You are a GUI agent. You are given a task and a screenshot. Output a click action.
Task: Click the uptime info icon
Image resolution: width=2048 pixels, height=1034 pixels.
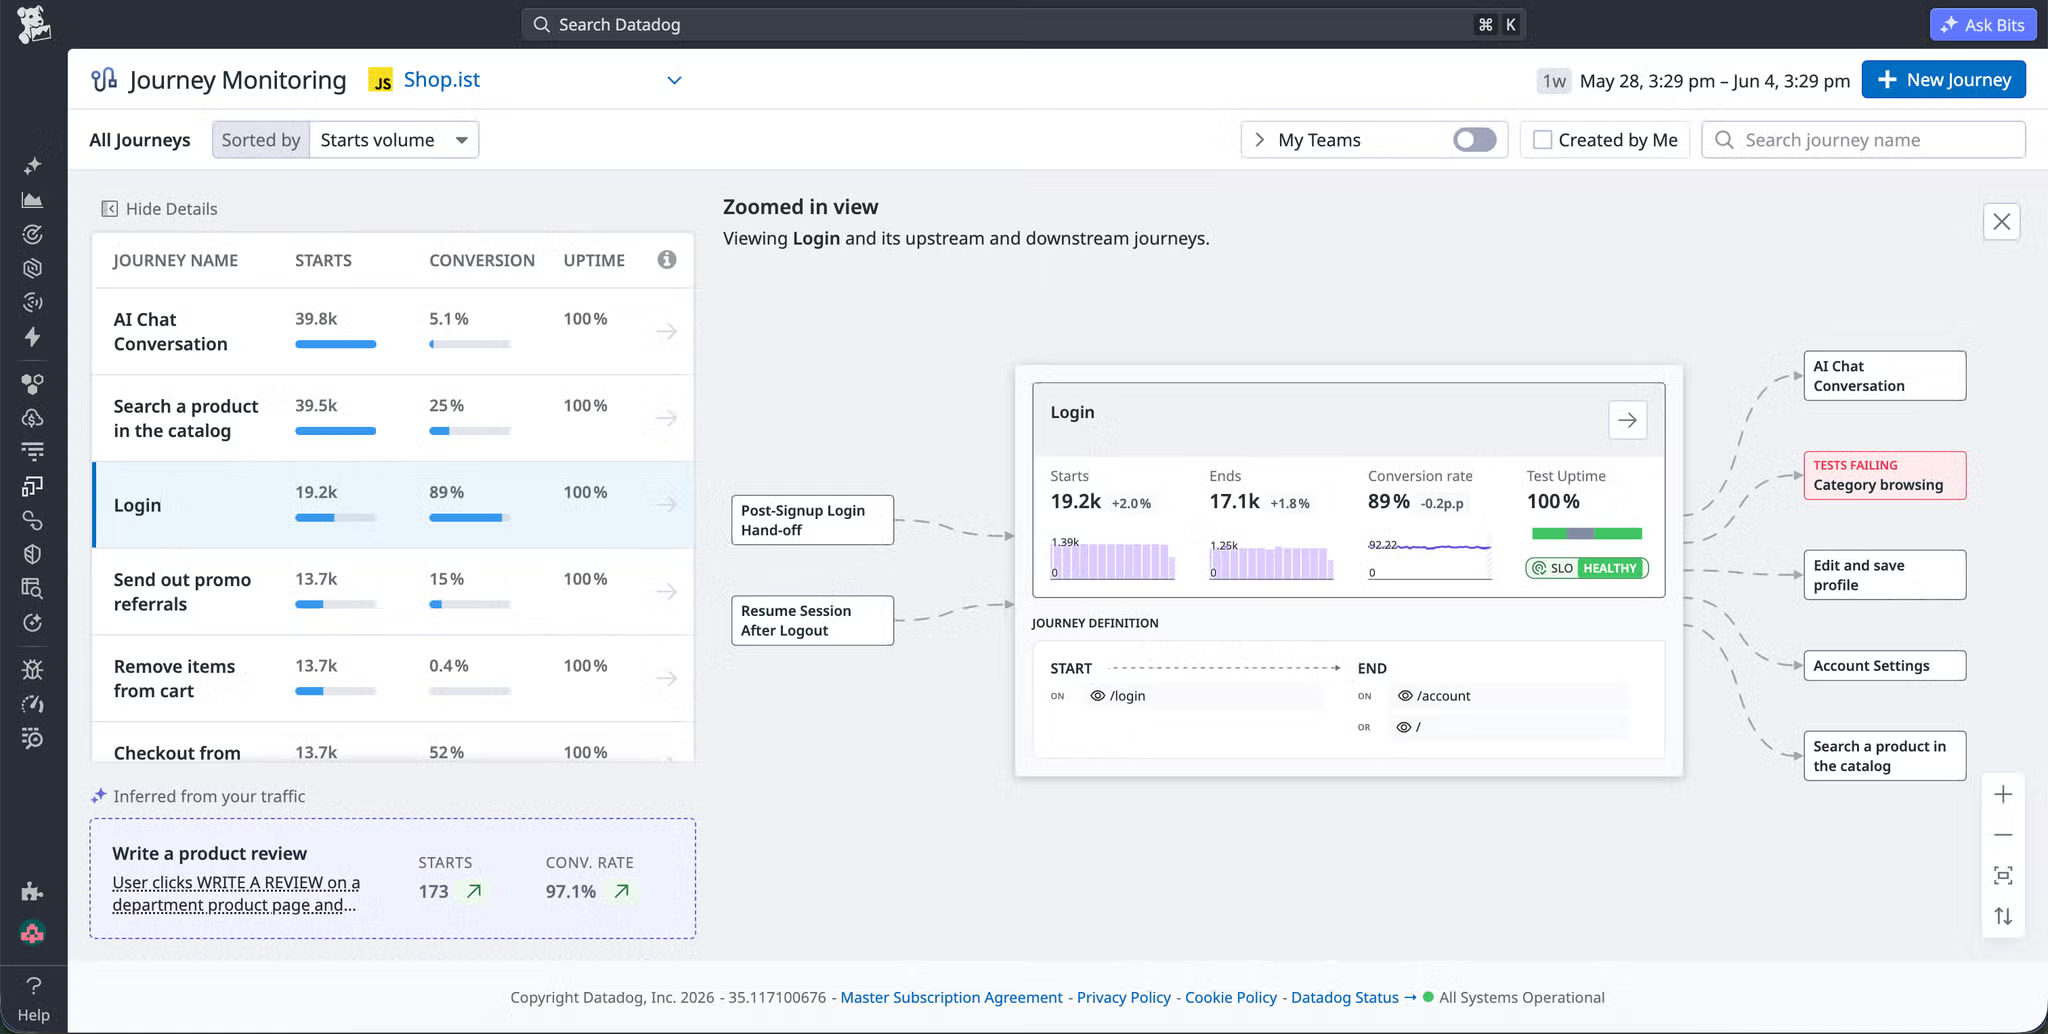[x=667, y=260]
